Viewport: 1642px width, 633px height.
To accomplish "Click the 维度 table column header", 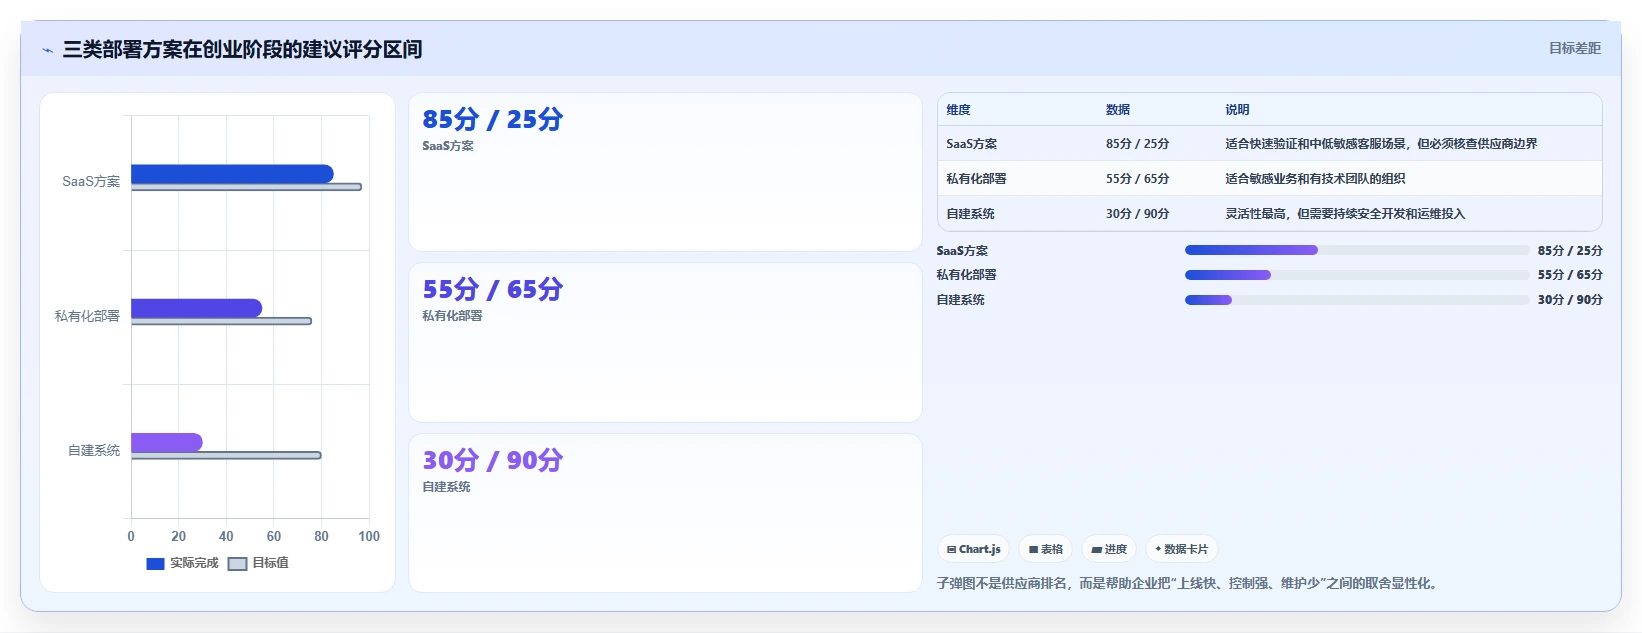I will (x=958, y=110).
